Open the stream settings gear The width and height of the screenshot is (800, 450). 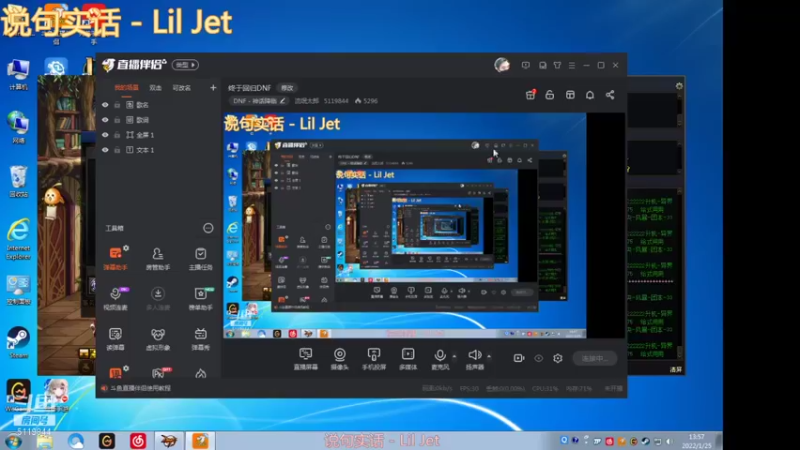[x=558, y=358]
